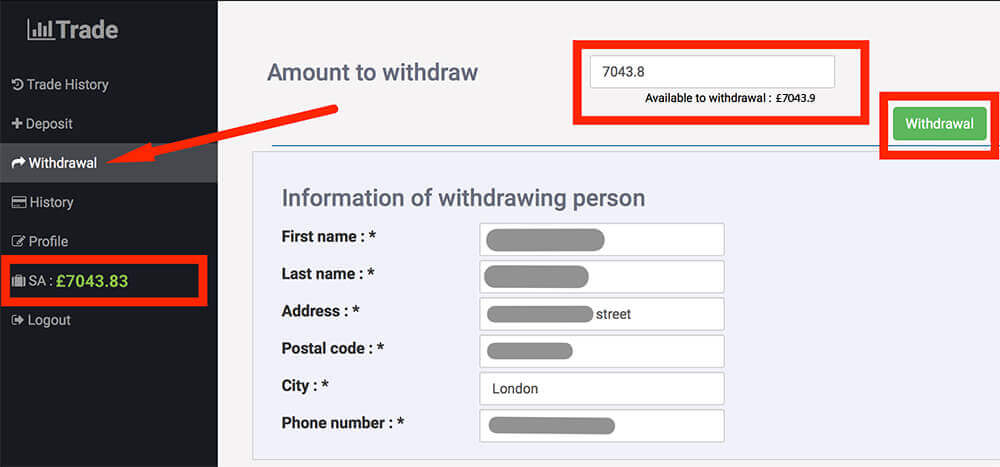The image size is (1000, 467).
Task: Click the Trade bar-chart logo icon
Action: pos(41,30)
